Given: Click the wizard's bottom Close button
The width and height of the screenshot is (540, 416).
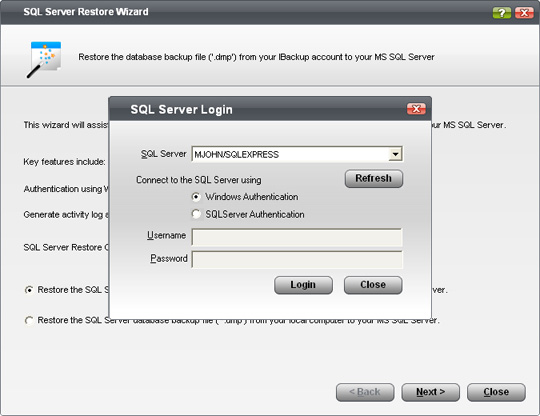Looking at the screenshot, I should point(496,392).
